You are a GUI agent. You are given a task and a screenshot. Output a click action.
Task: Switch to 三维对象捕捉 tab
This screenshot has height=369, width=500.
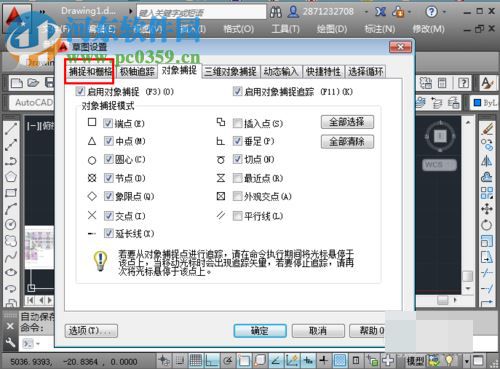pyautogui.click(x=230, y=71)
